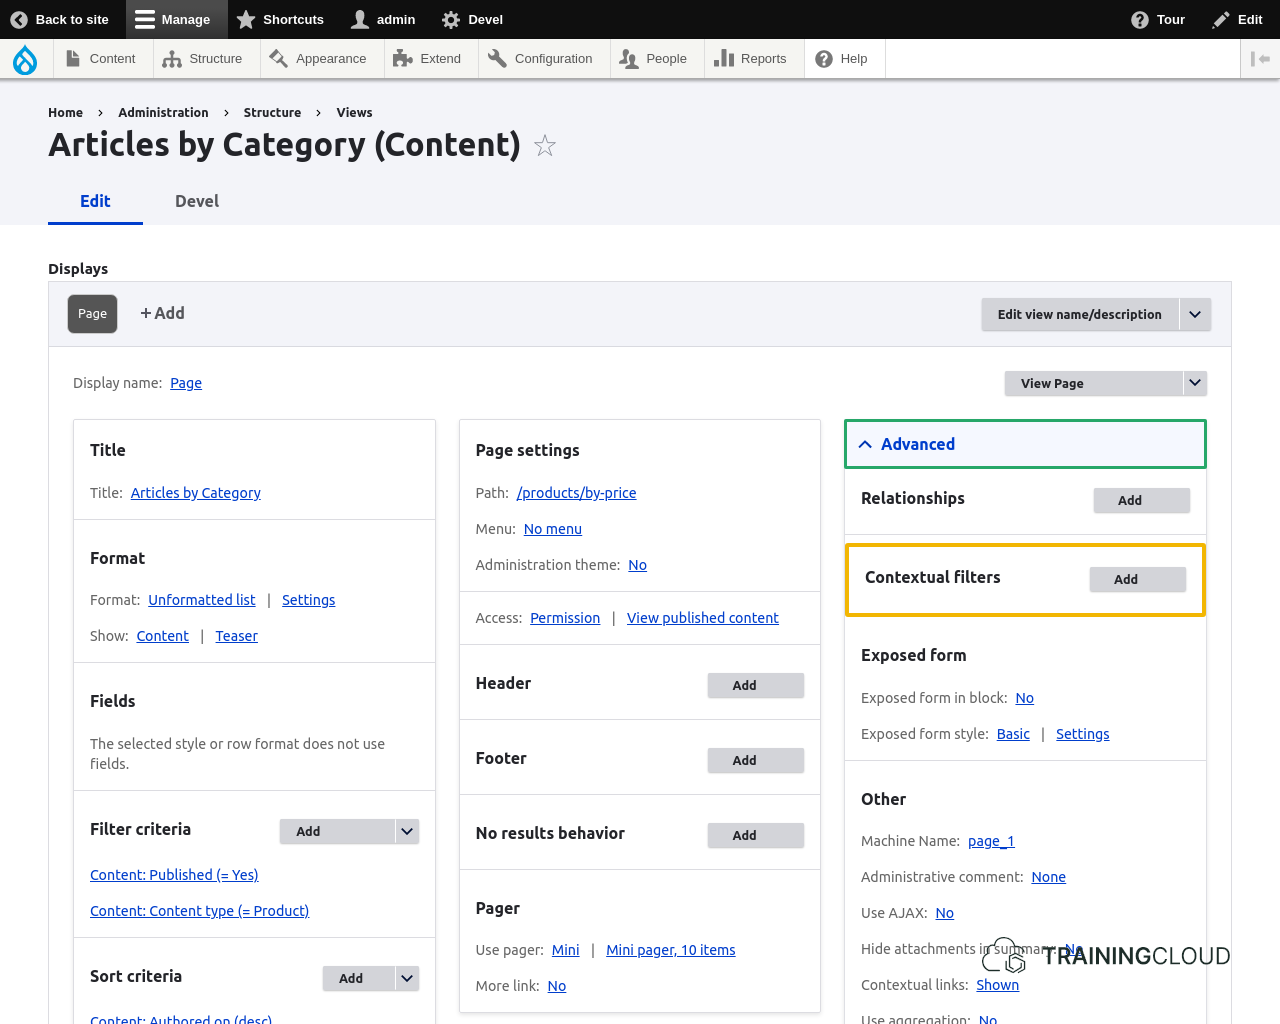The height and width of the screenshot is (1024, 1280).
Task: Open Access Permission link
Action: (x=565, y=618)
